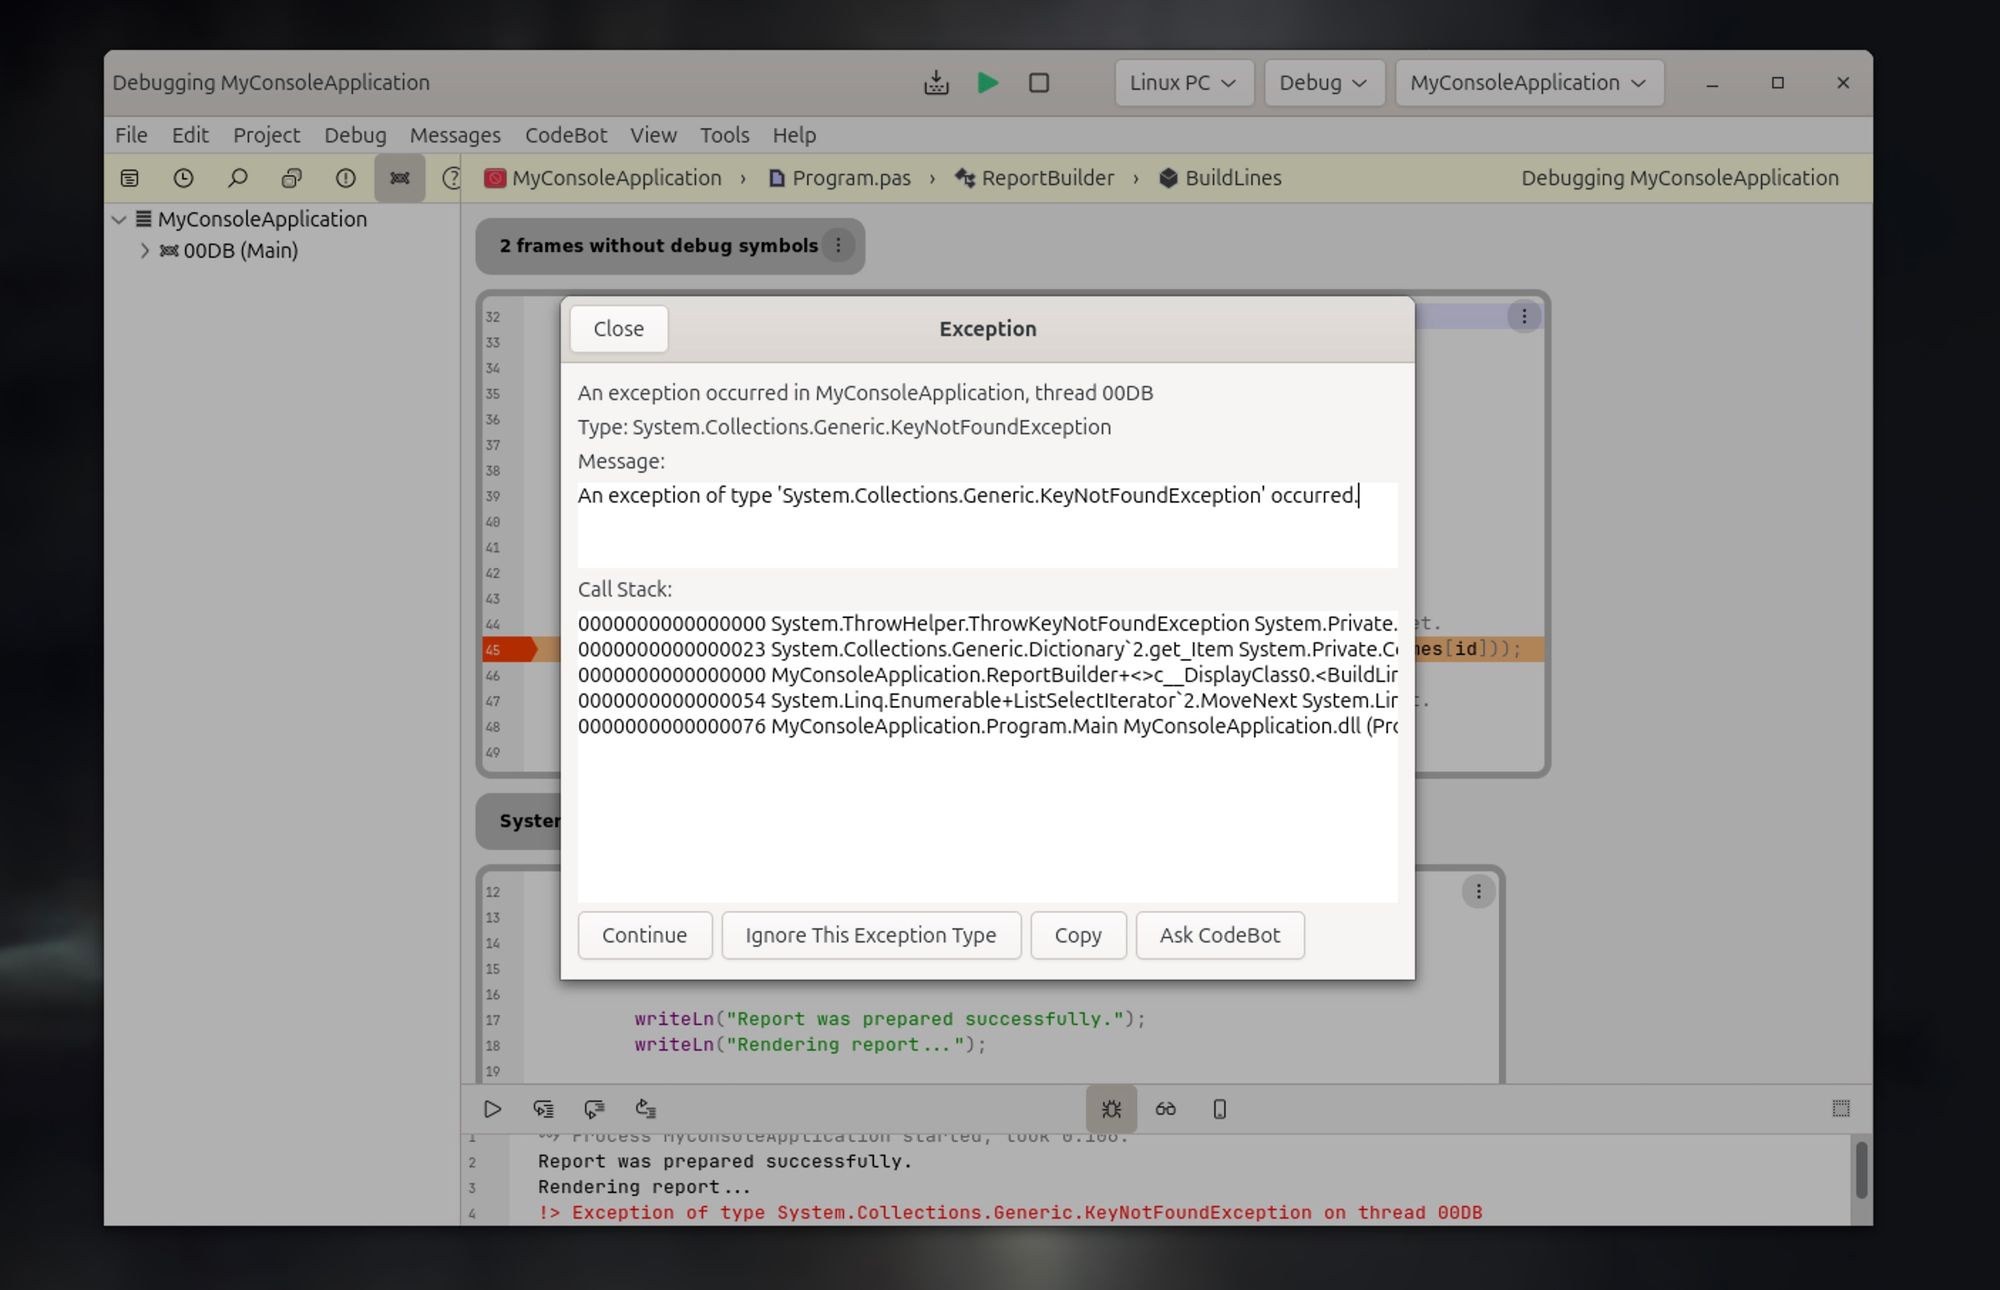Click the Step Over debug toolbar icon
The image size is (2000, 1290).
[595, 1109]
